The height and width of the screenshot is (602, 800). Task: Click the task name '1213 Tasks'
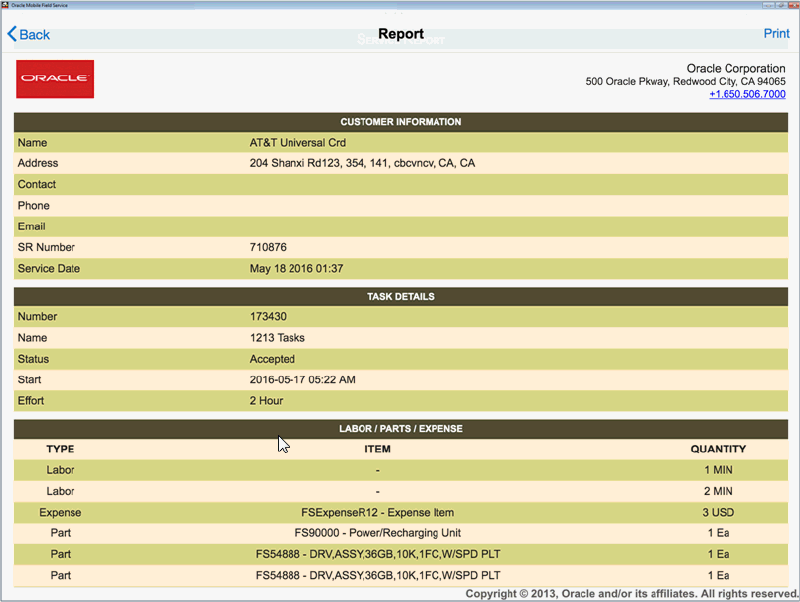277,338
